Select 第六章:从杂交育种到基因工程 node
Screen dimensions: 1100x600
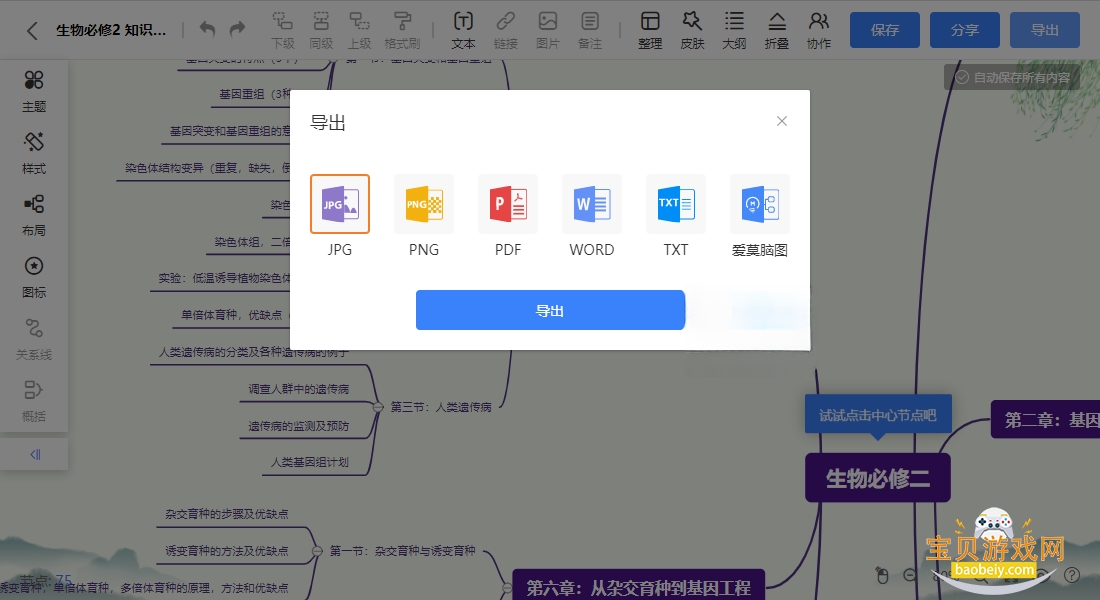coord(638,587)
